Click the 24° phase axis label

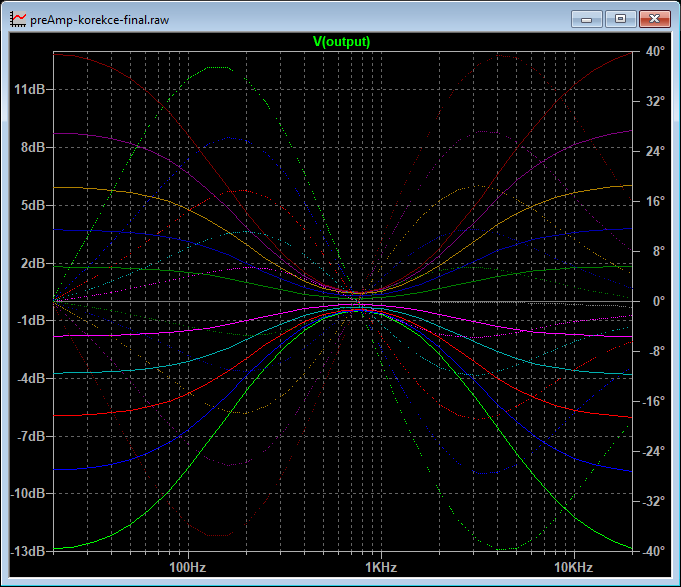coord(655,151)
